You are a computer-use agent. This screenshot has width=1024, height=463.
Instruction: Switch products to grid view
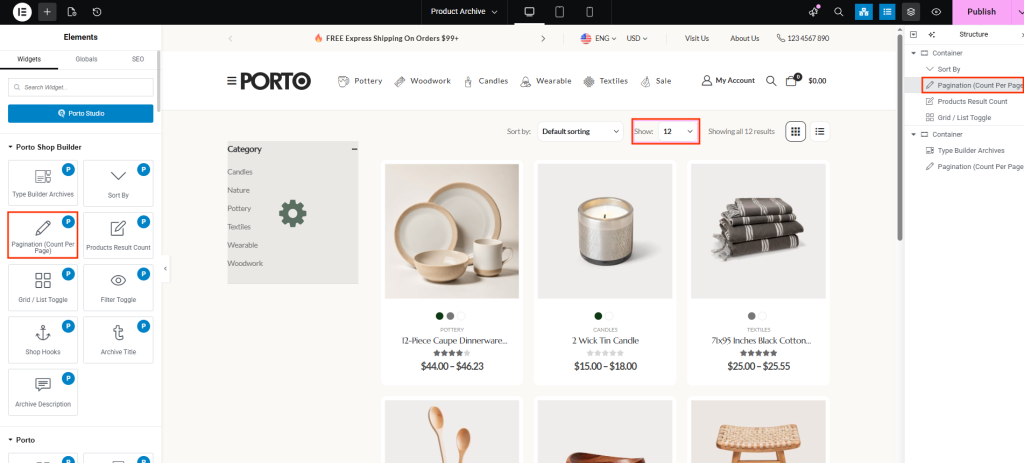796,131
